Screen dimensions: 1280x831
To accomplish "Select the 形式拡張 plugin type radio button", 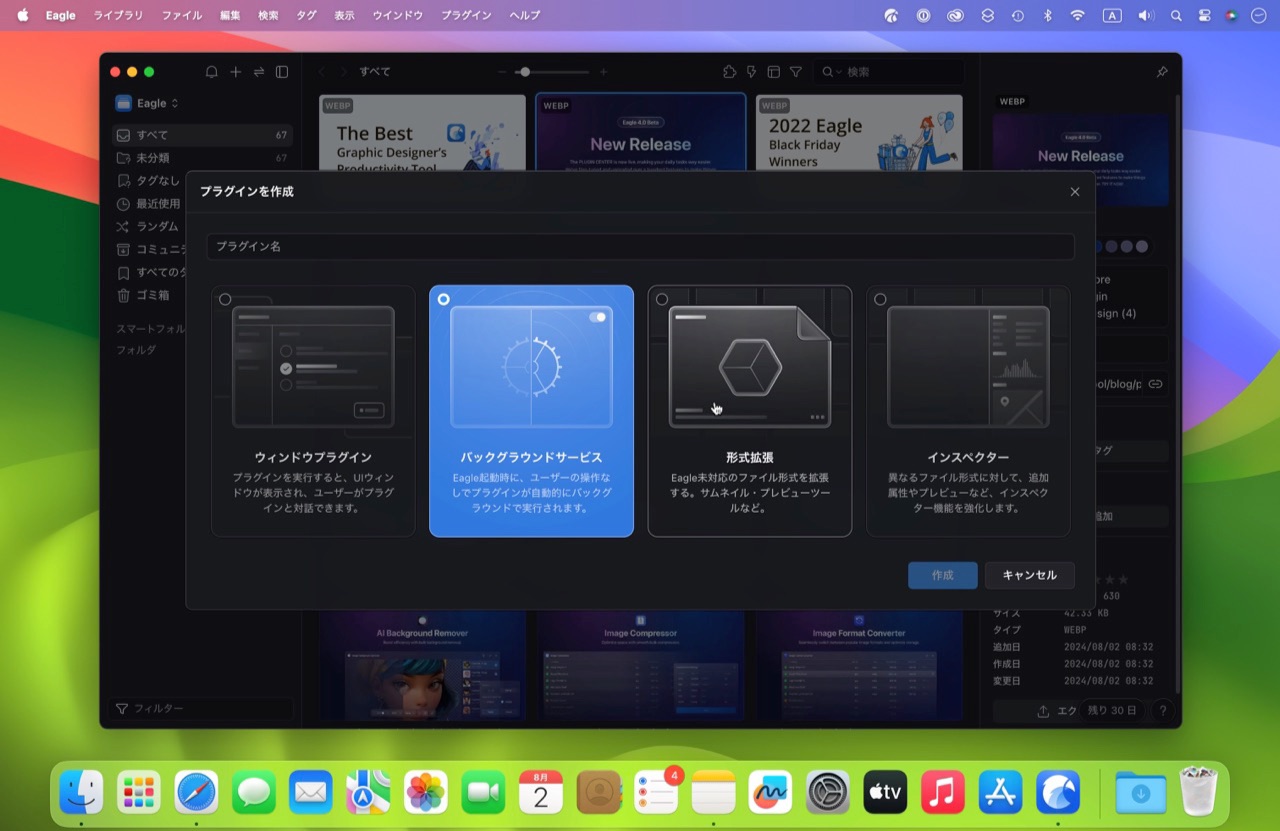I will pyautogui.click(x=661, y=299).
